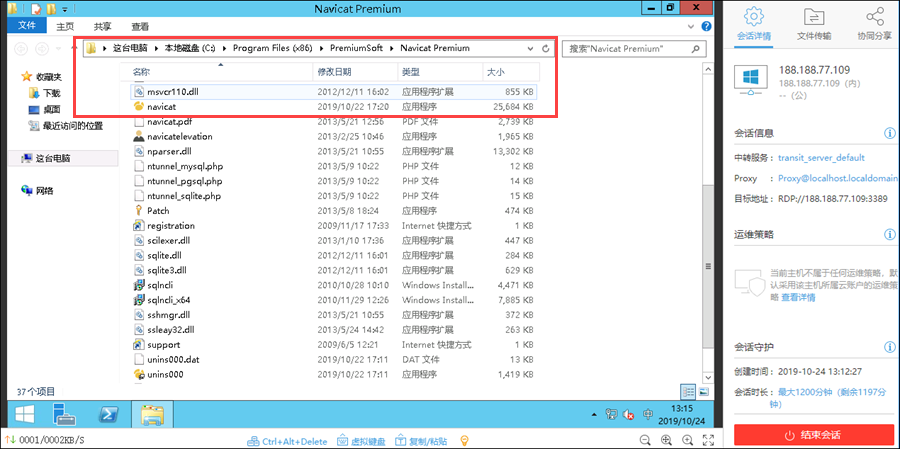900x449 pixels.
Task: Refresh the folder via address bar icon
Action: click(545, 48)
